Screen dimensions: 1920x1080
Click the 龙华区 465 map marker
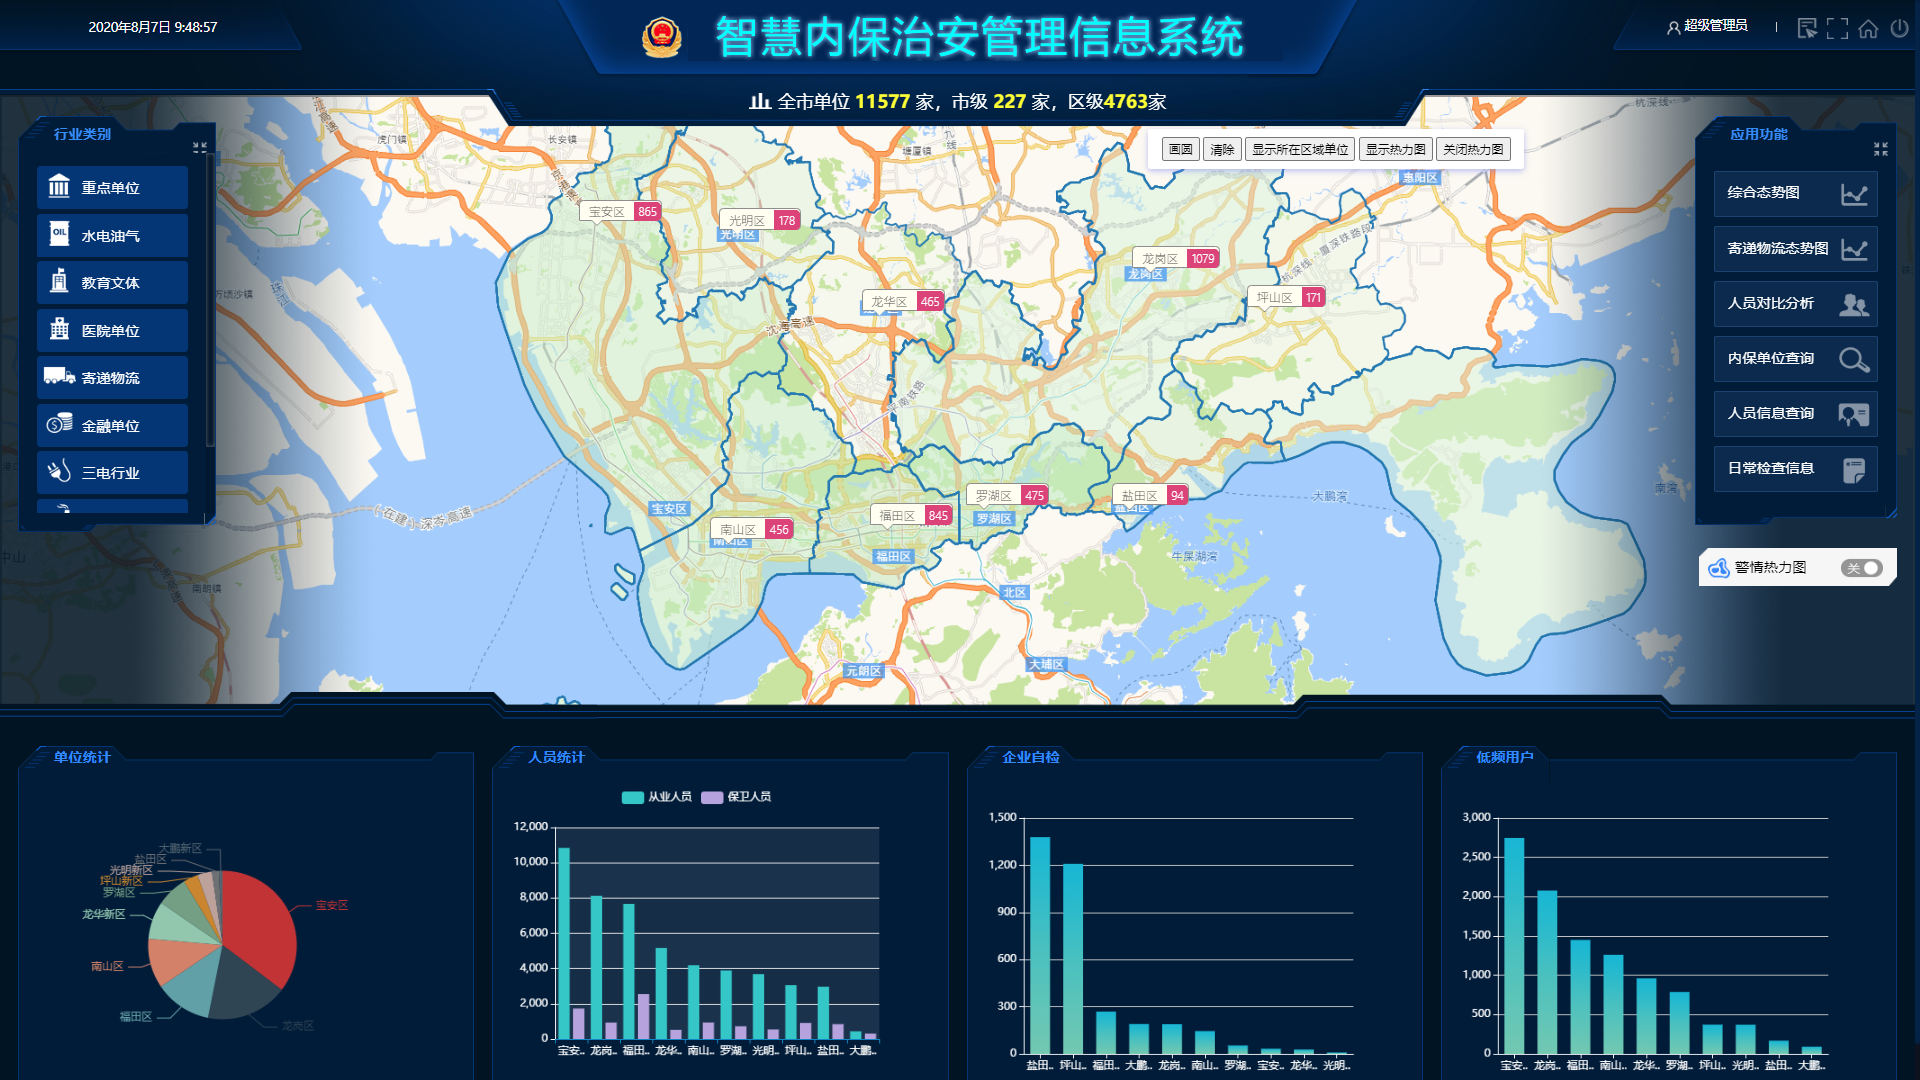point(903,301)
